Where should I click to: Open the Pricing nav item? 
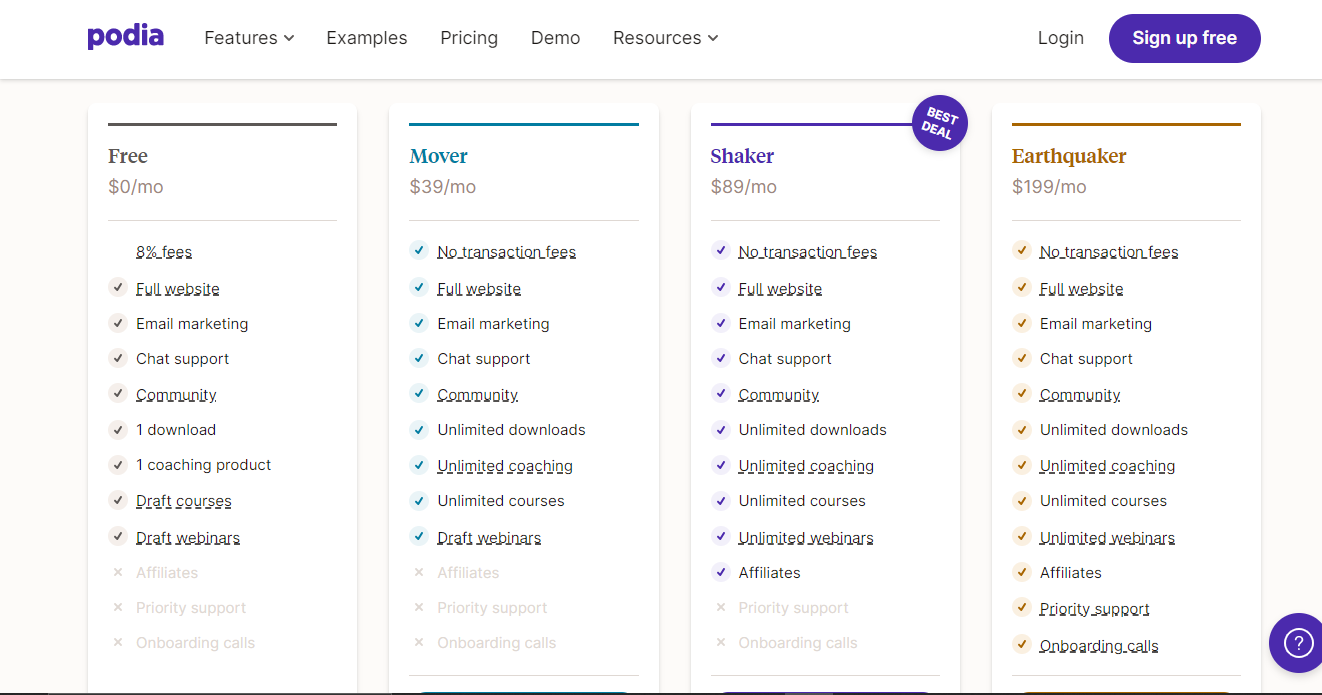pos(469,38)
